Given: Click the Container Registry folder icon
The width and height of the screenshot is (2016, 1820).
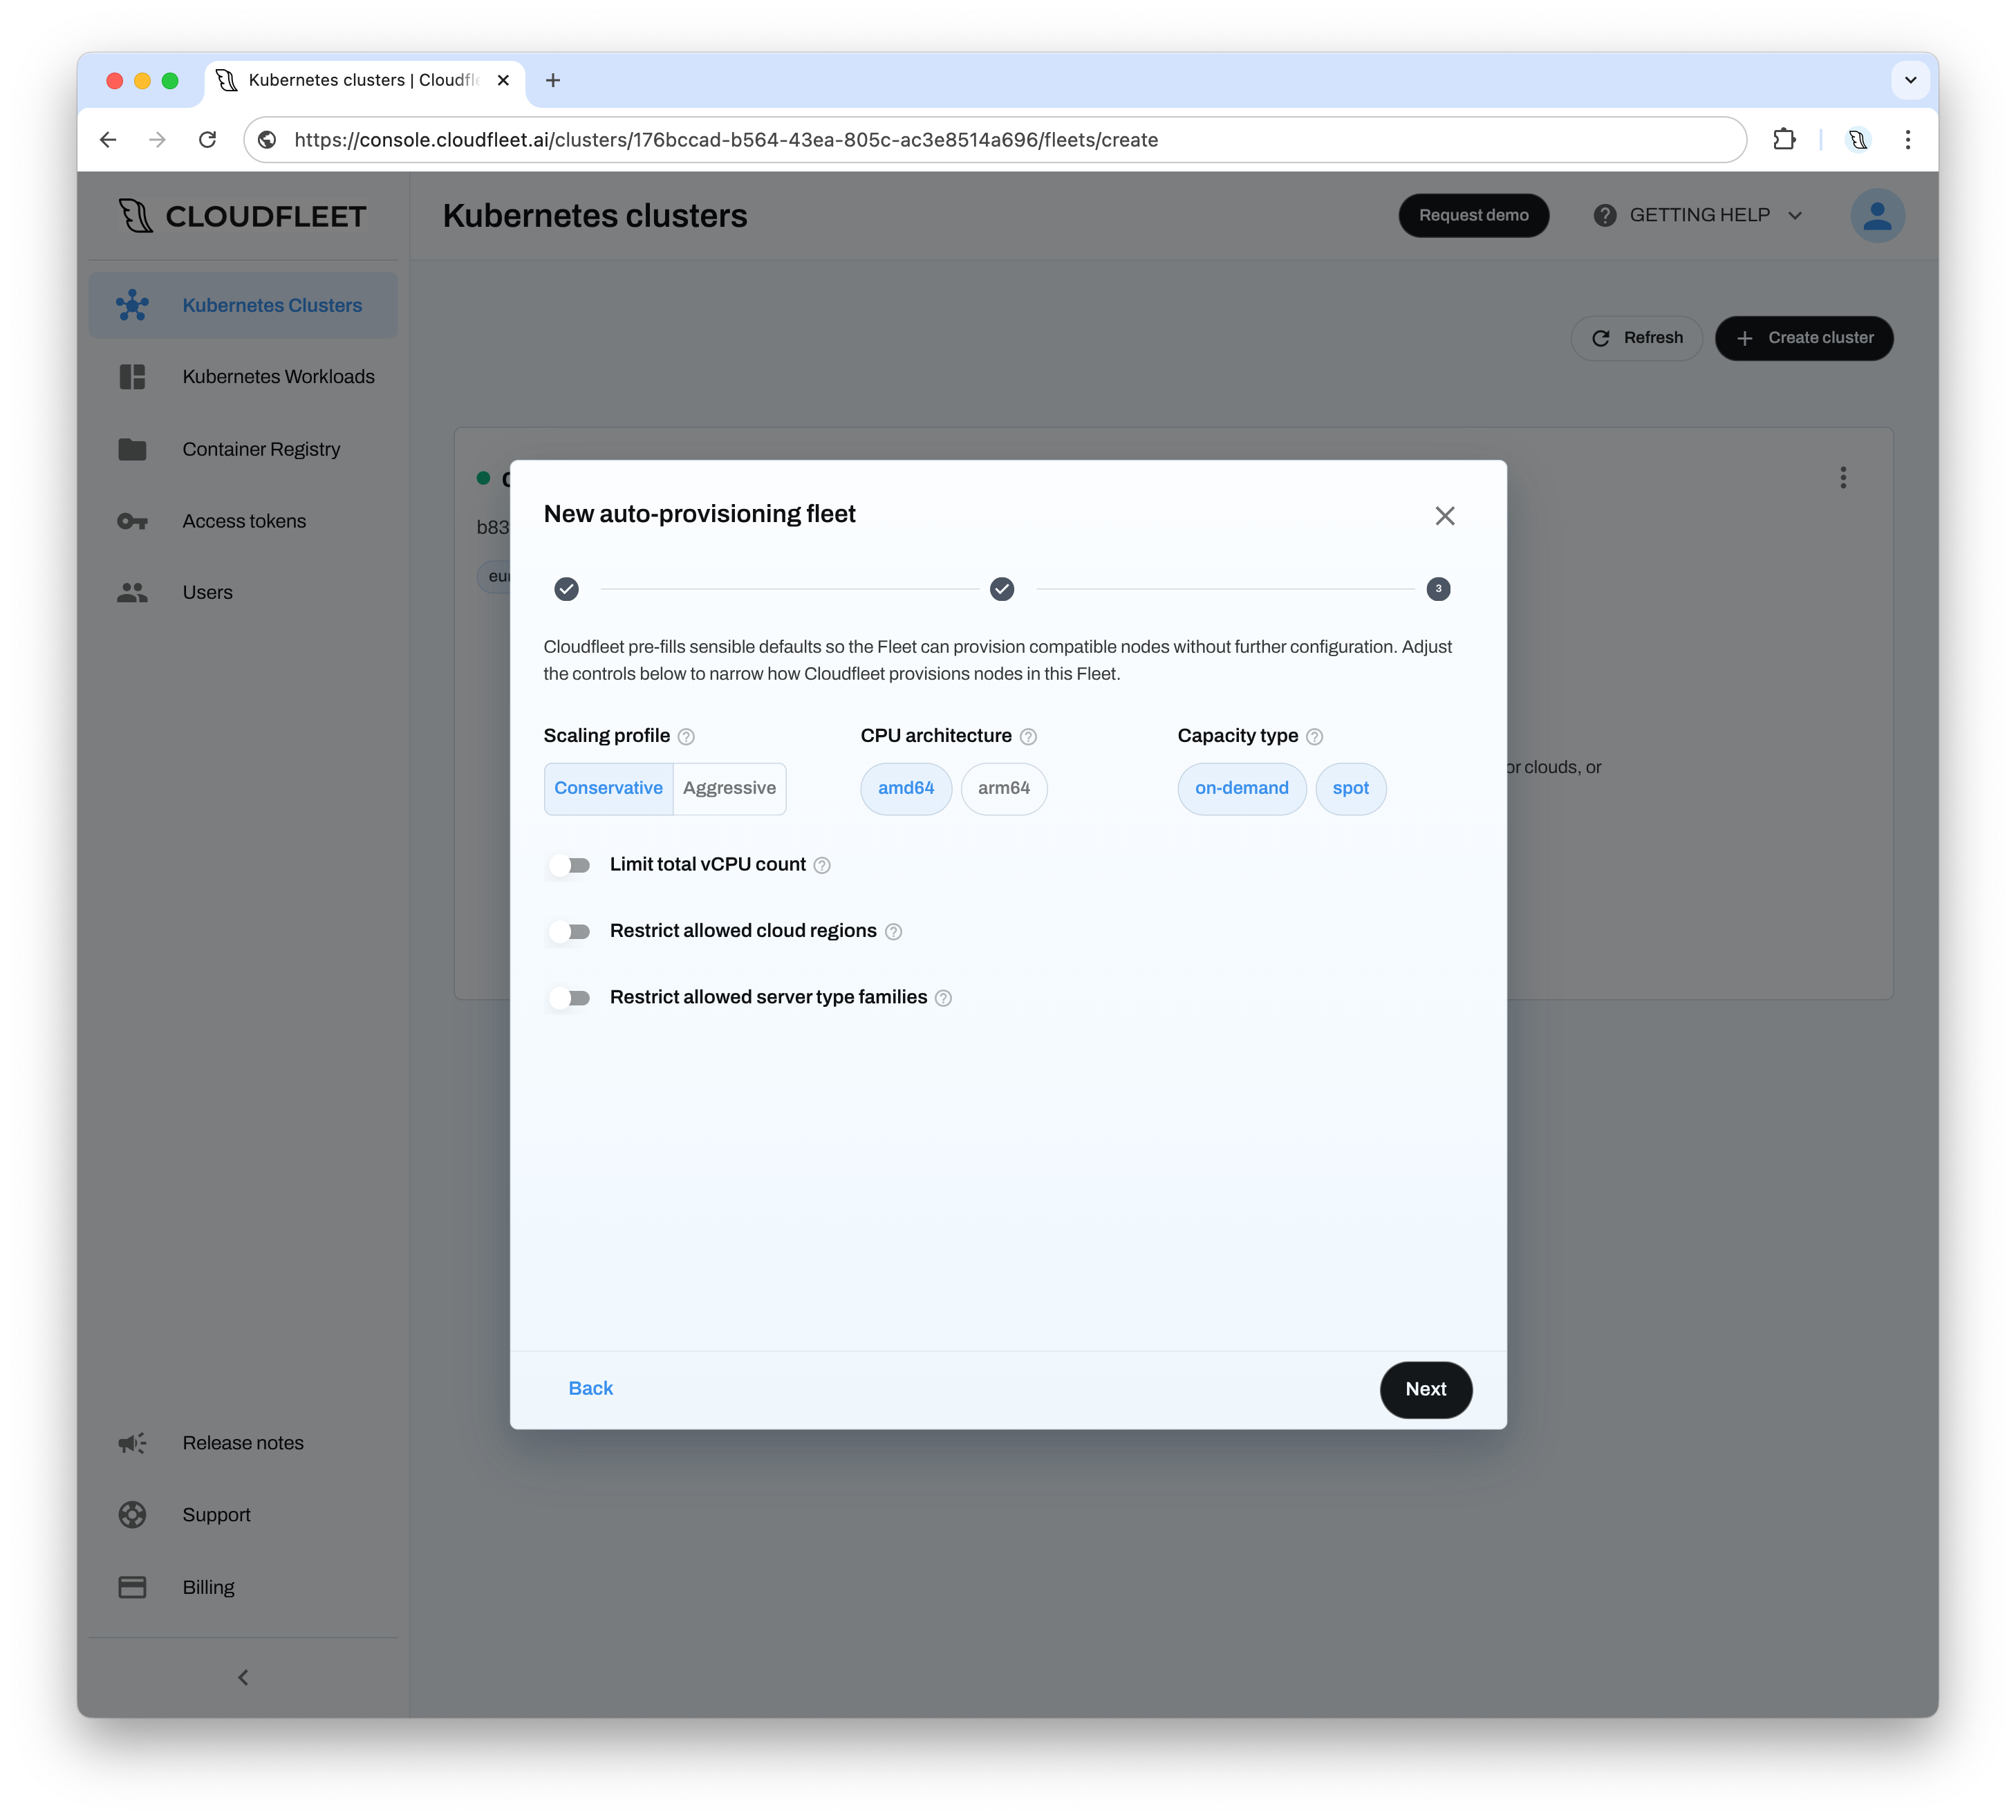Looking at the screenshot, I should (132, 449).
